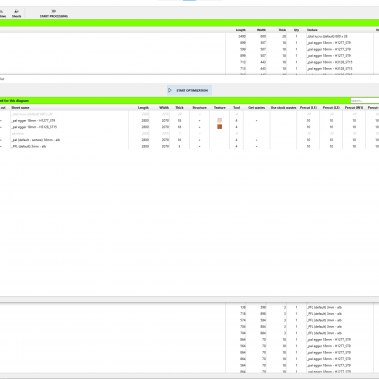Click the Get wastes column header

(x=256, y=108)
